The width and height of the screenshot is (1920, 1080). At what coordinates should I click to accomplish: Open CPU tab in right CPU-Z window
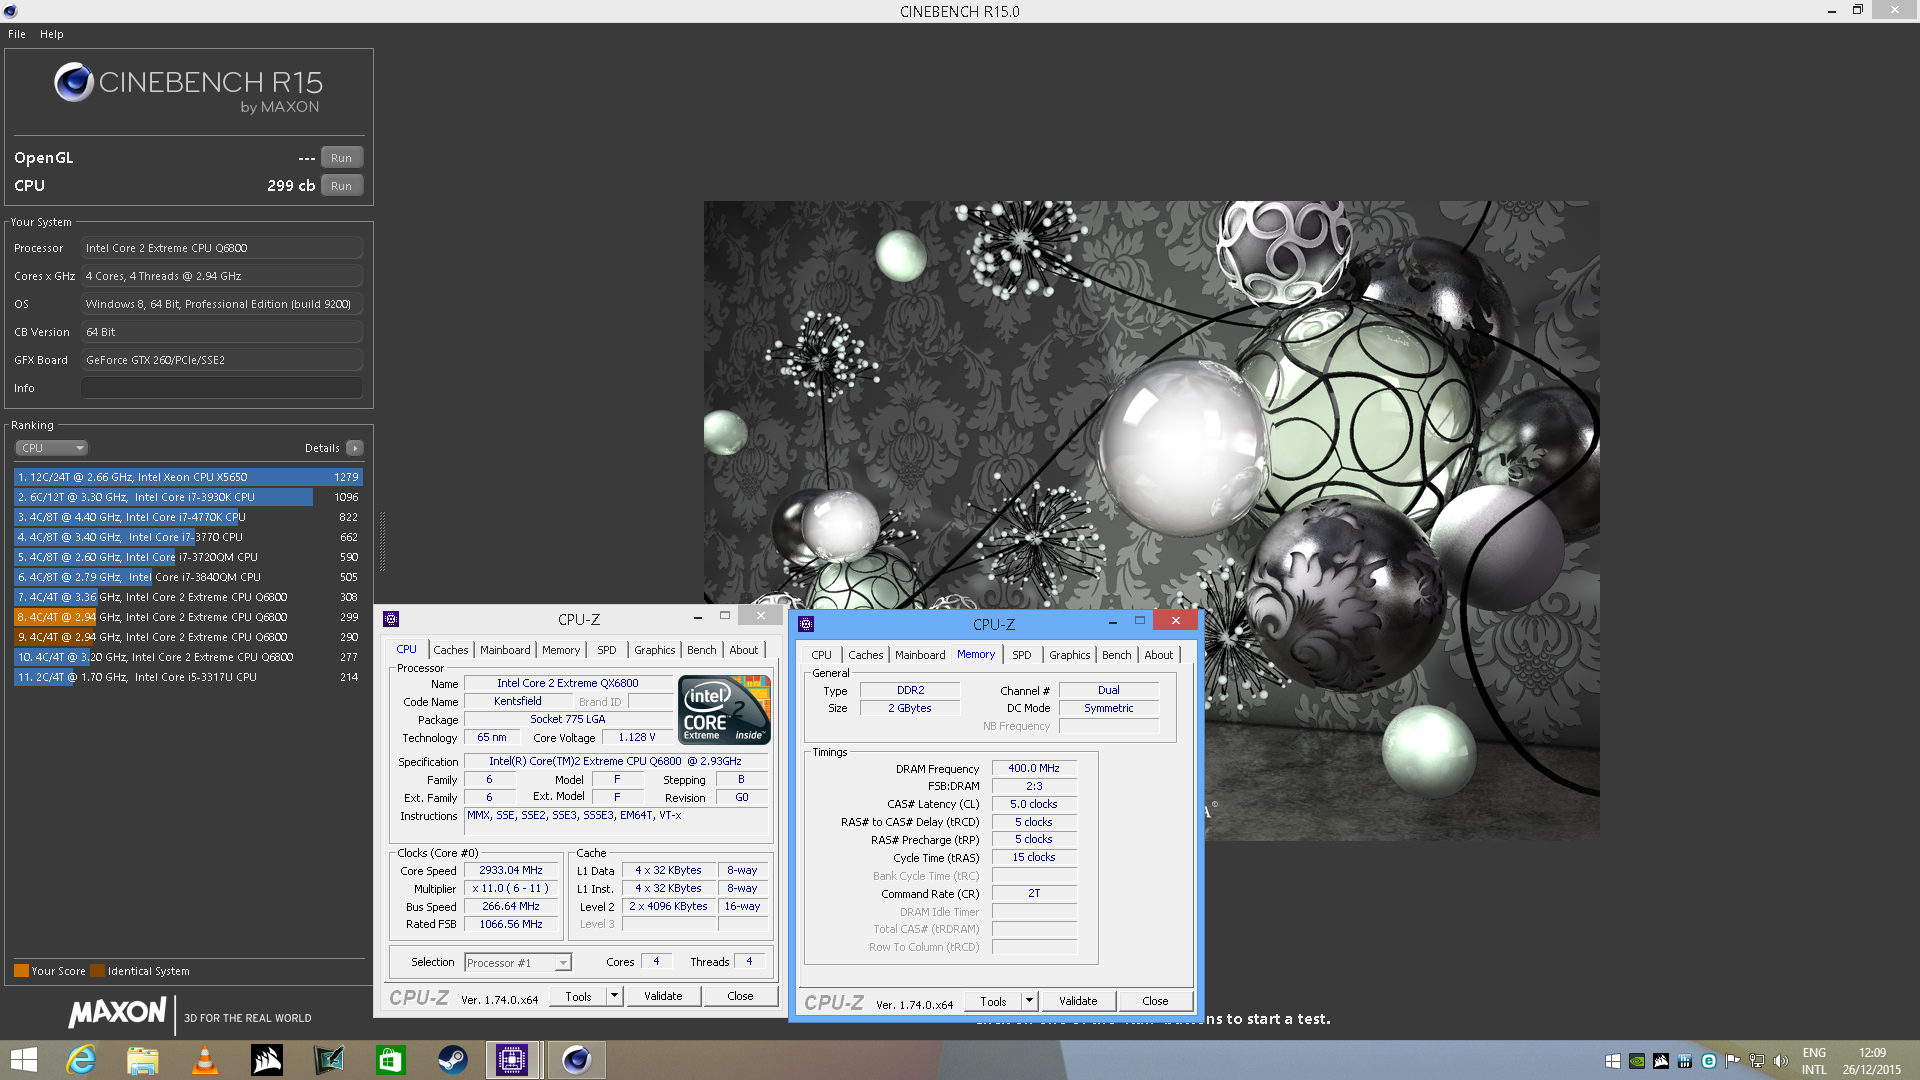tap(821, 655)
